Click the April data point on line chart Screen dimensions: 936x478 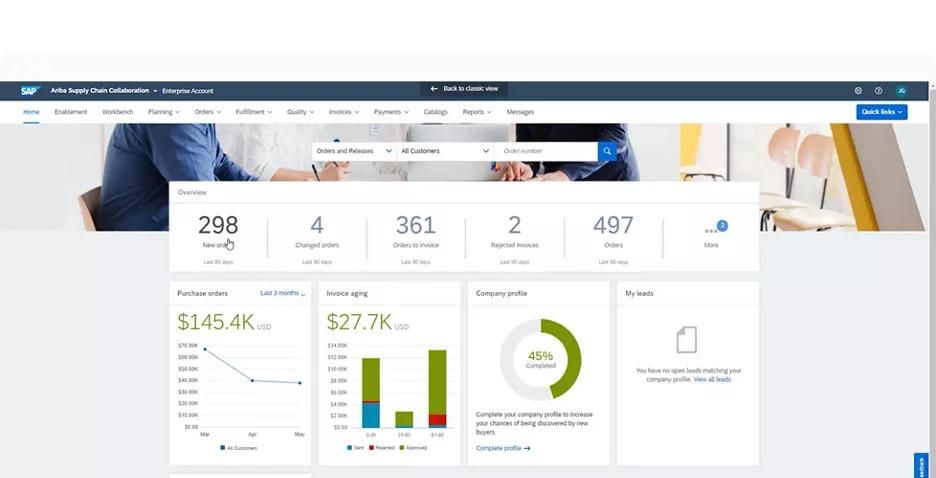click(x=252, y=380)
